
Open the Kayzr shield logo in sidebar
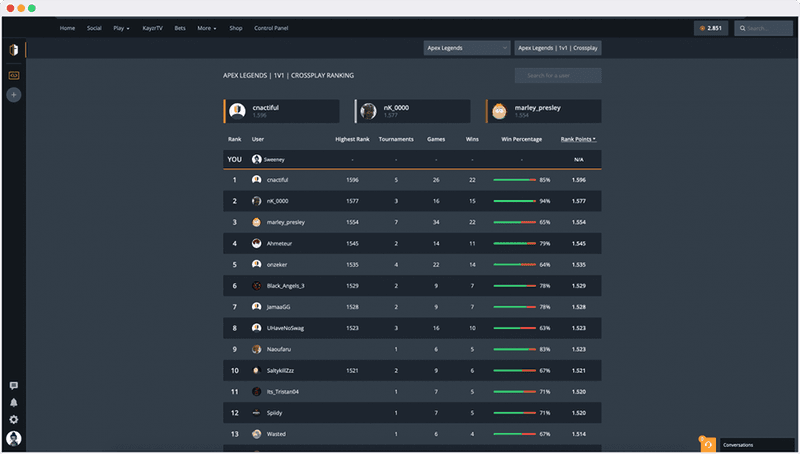14,49
